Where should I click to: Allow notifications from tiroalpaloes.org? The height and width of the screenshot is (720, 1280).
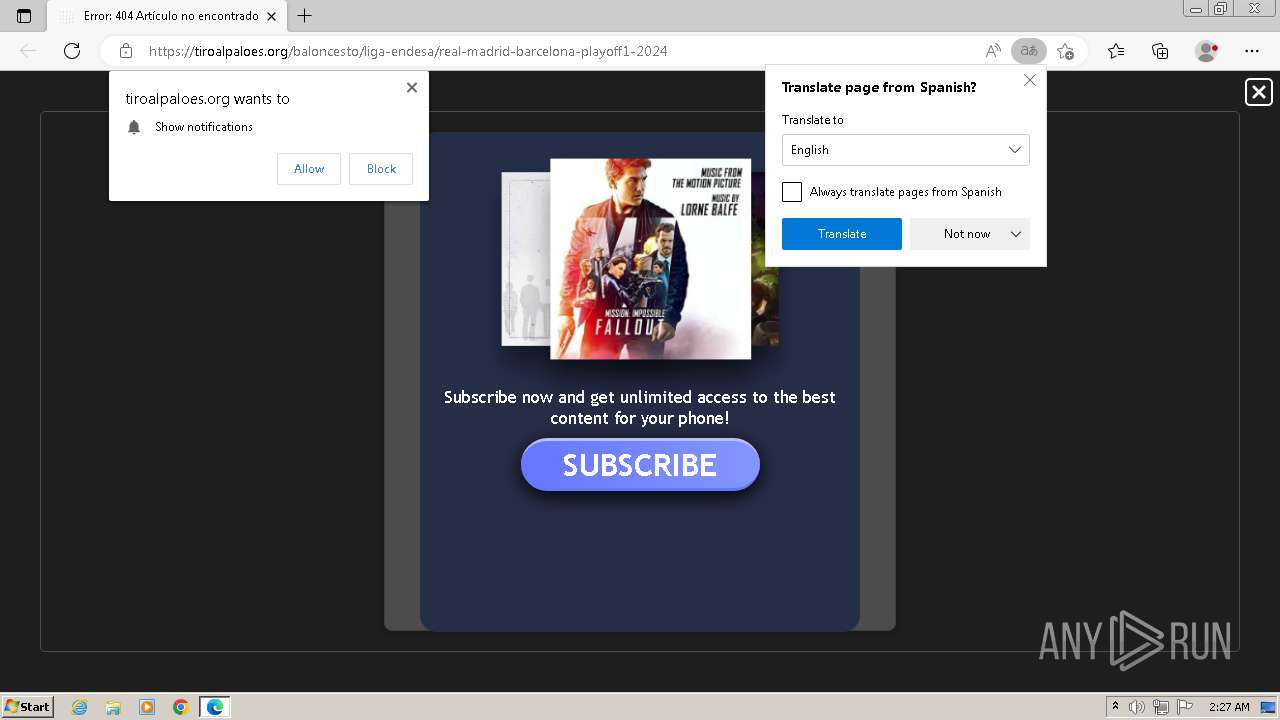pyautogui.click(x=309, y=169)
